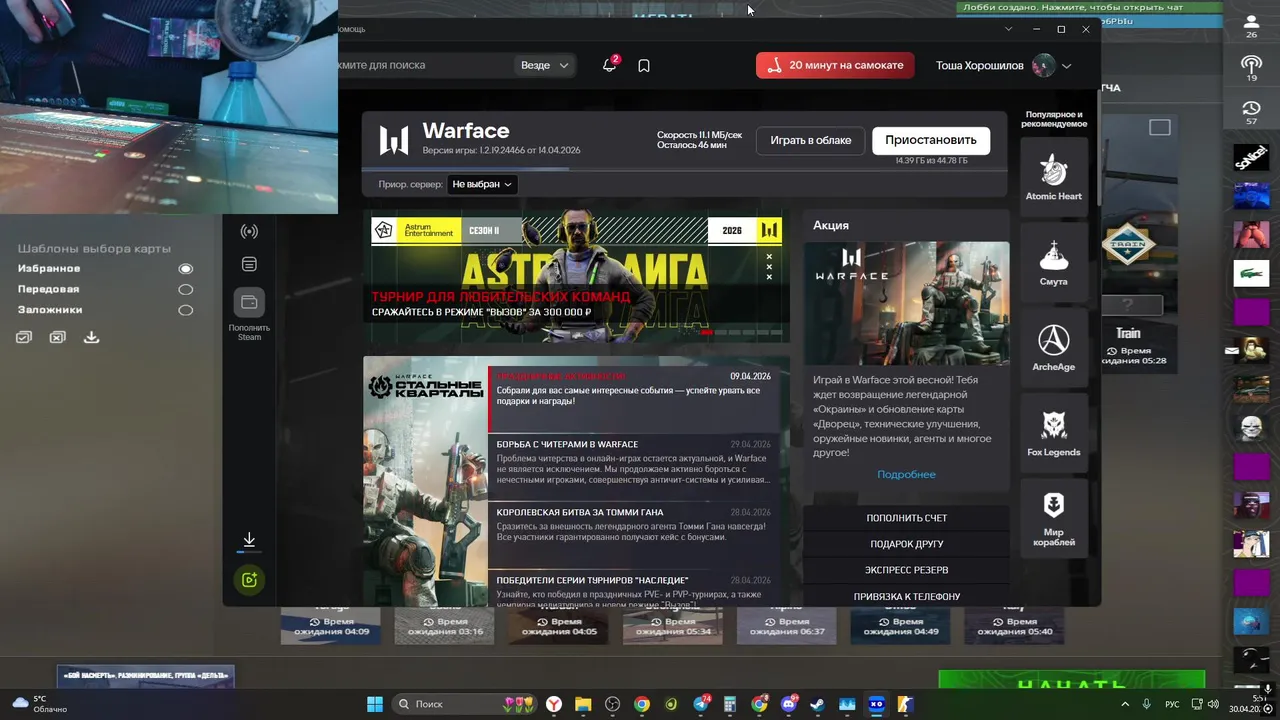Click the launcher search input field
Screen dimensions: 1280x720
(423, 65)
